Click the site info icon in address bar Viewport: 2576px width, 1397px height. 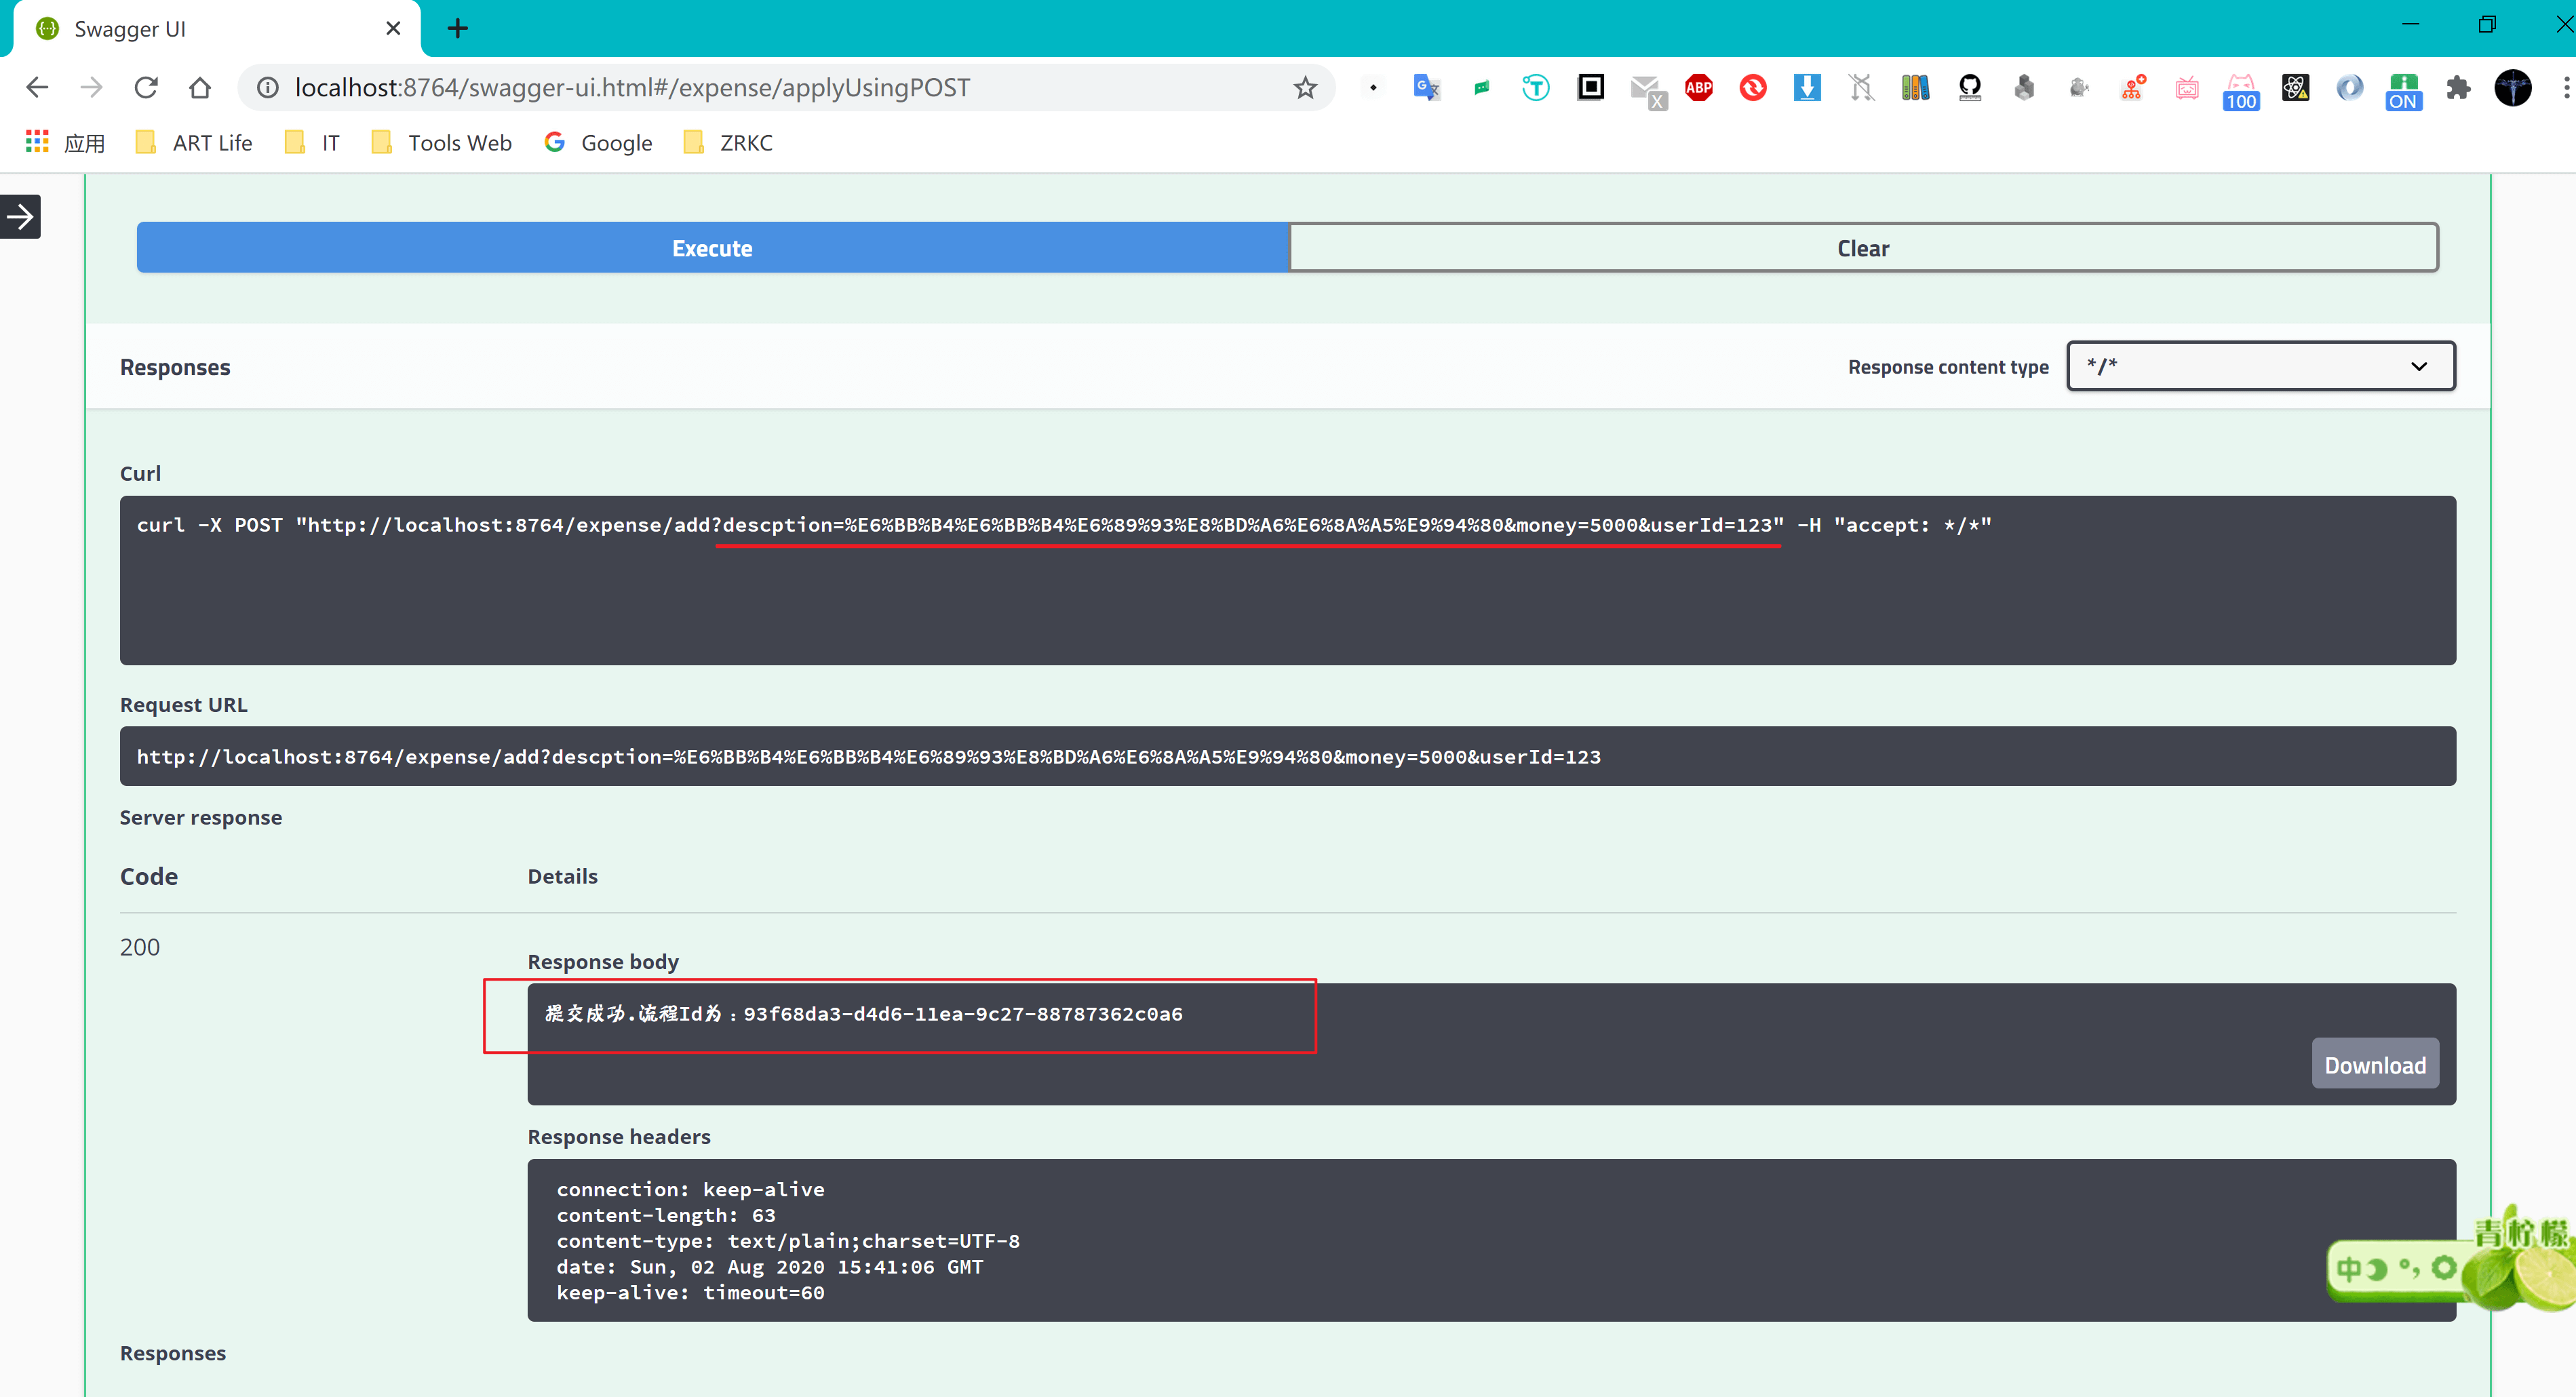pyautogui.click(x=267, y=87)
